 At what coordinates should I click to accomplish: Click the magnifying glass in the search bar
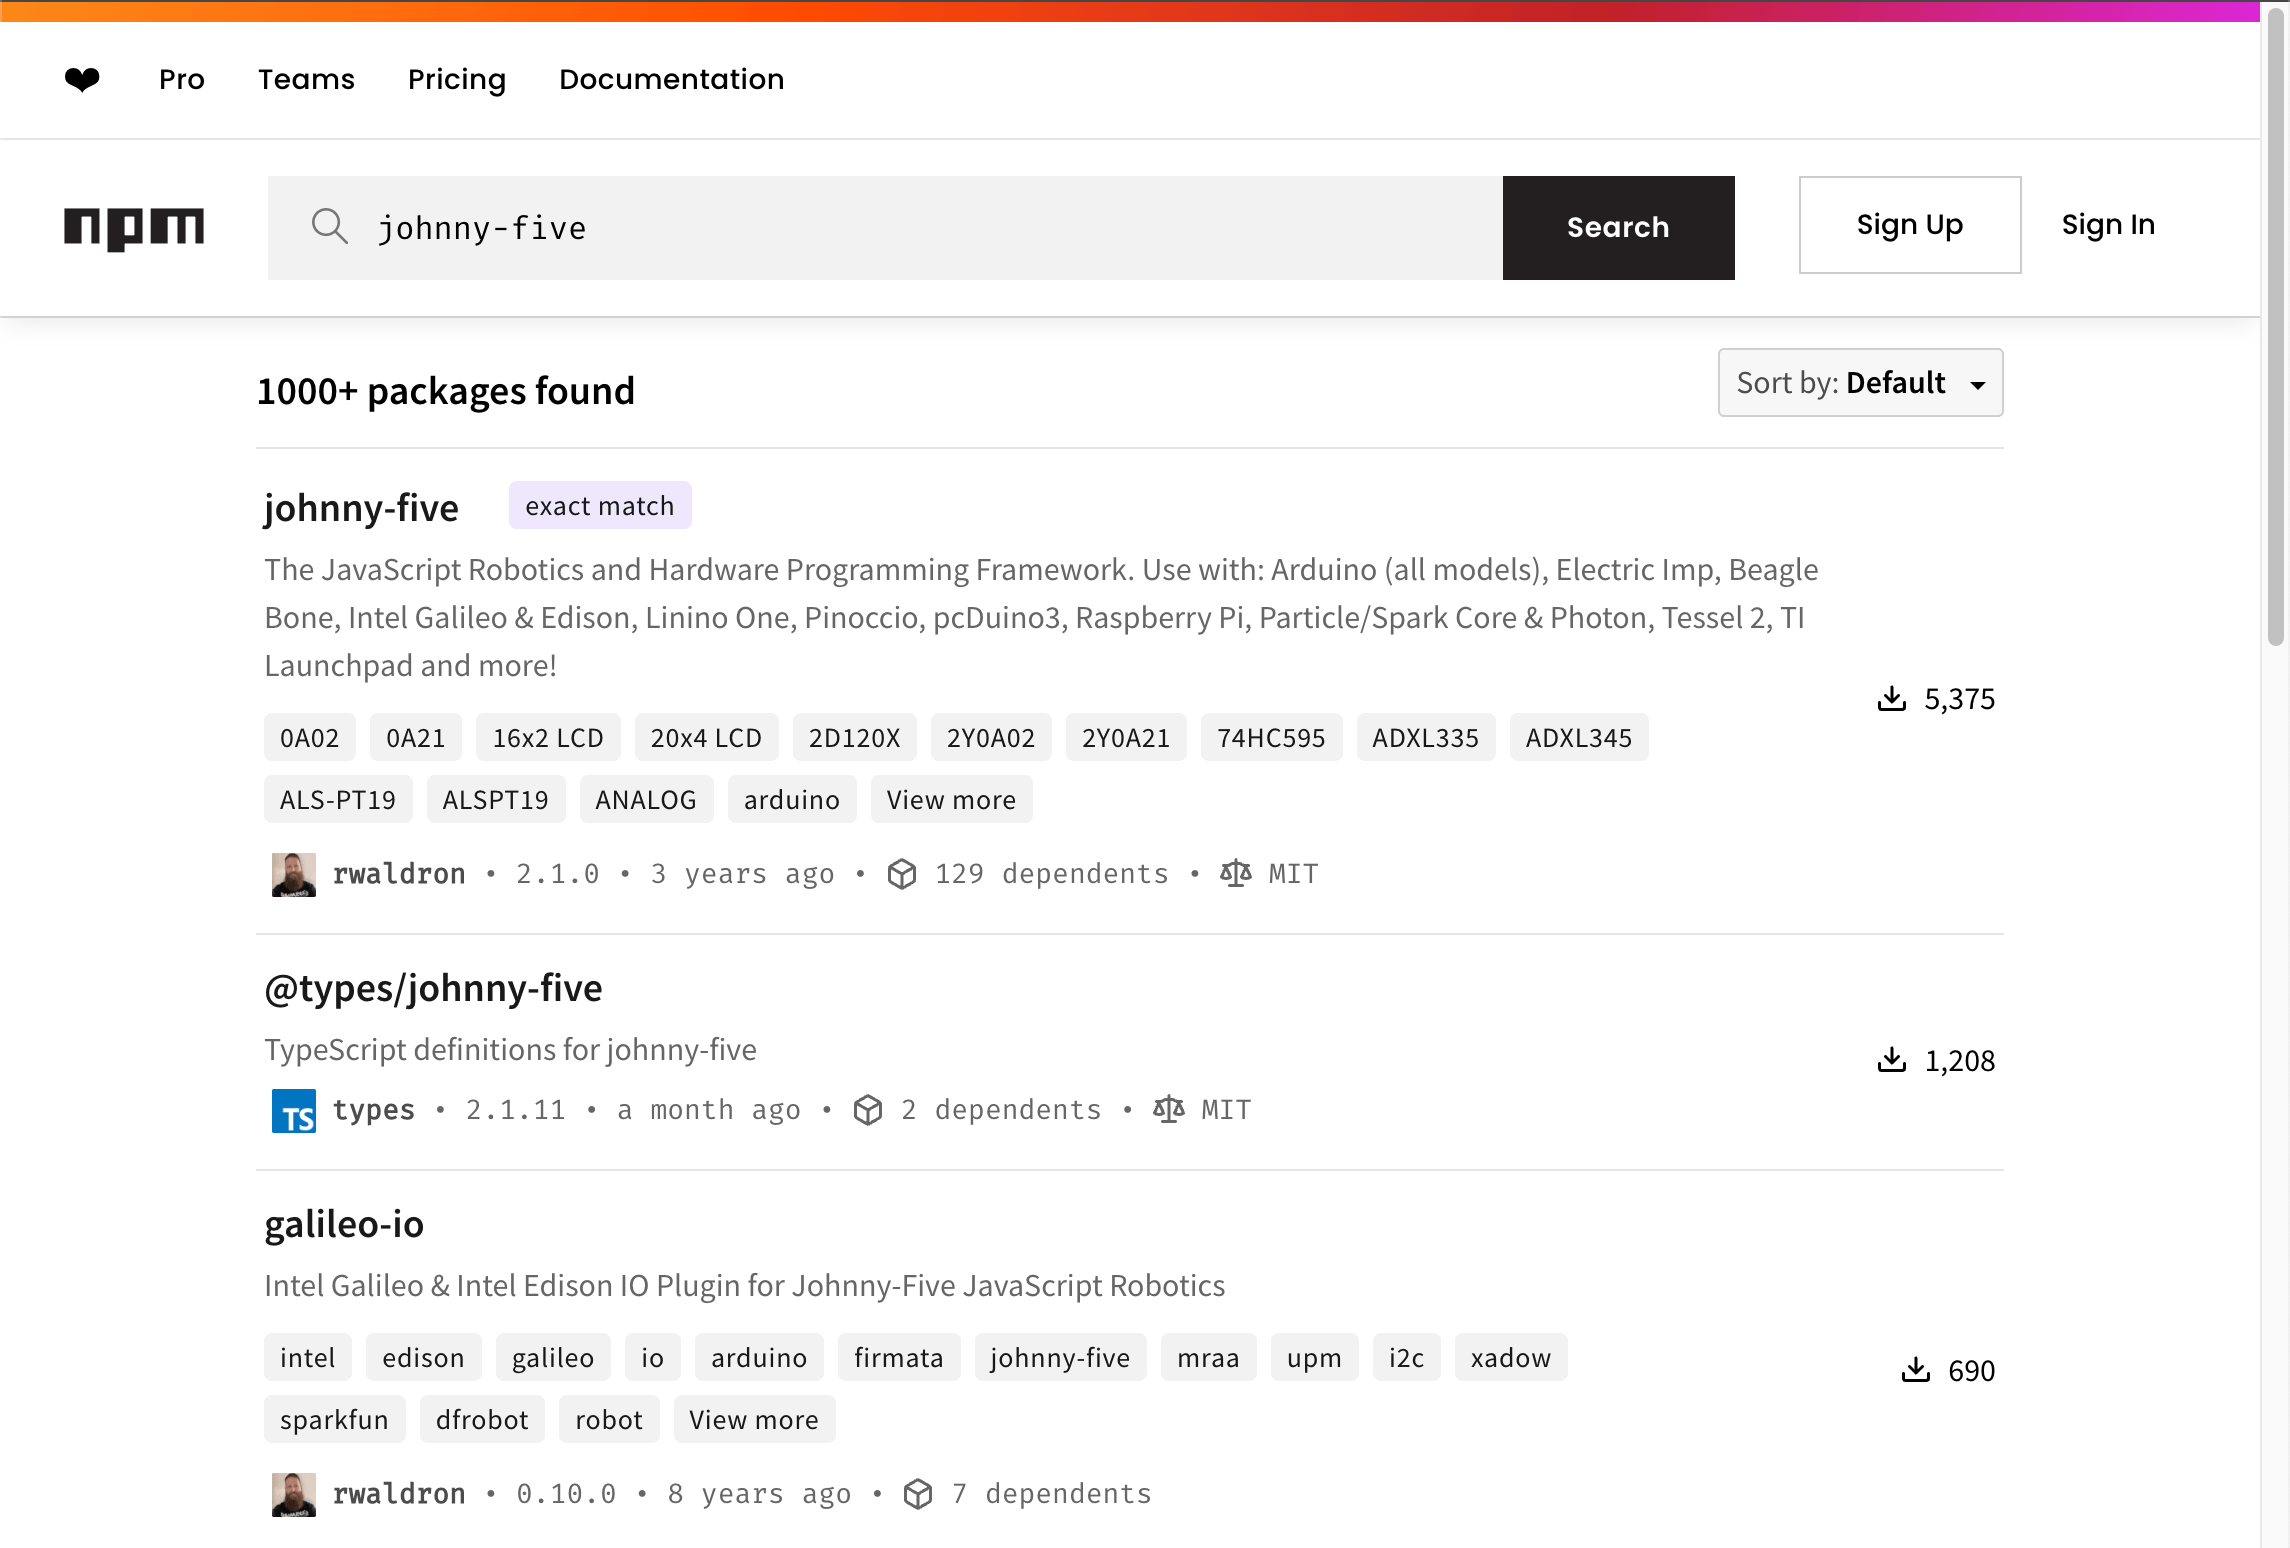pos(330,227)
